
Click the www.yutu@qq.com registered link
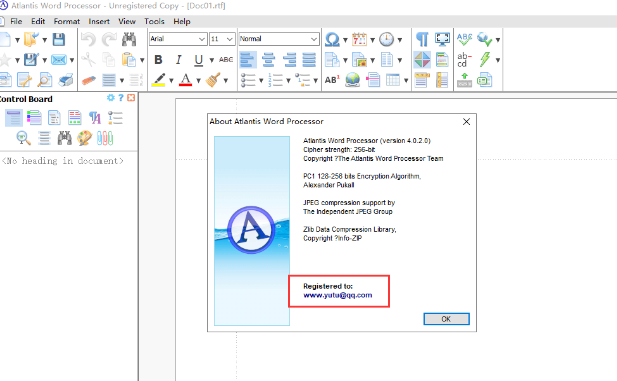coord(338,295)
